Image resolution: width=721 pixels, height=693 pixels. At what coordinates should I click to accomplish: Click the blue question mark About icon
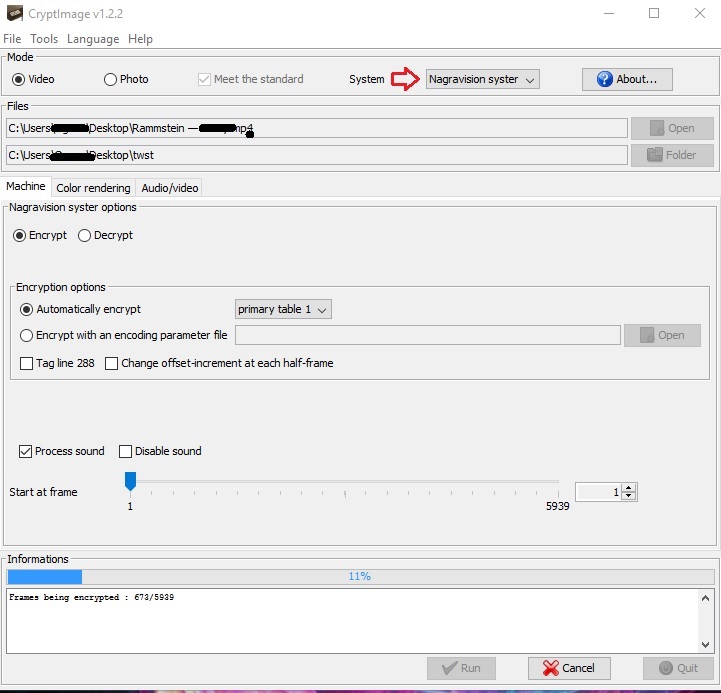click(x=604, y=79)
